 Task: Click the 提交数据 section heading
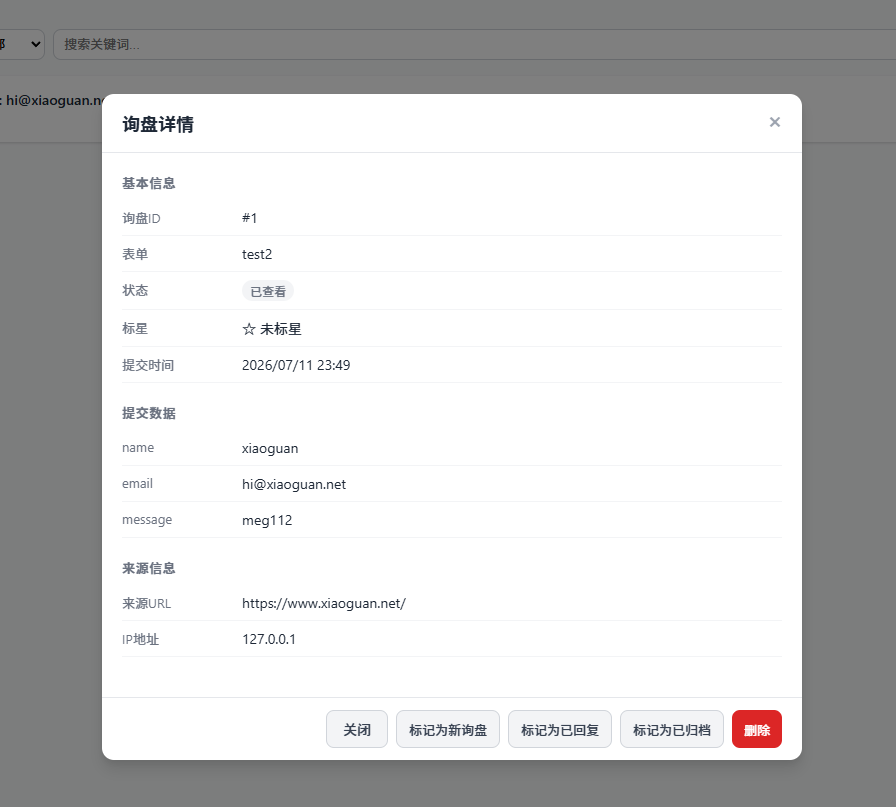149,413
